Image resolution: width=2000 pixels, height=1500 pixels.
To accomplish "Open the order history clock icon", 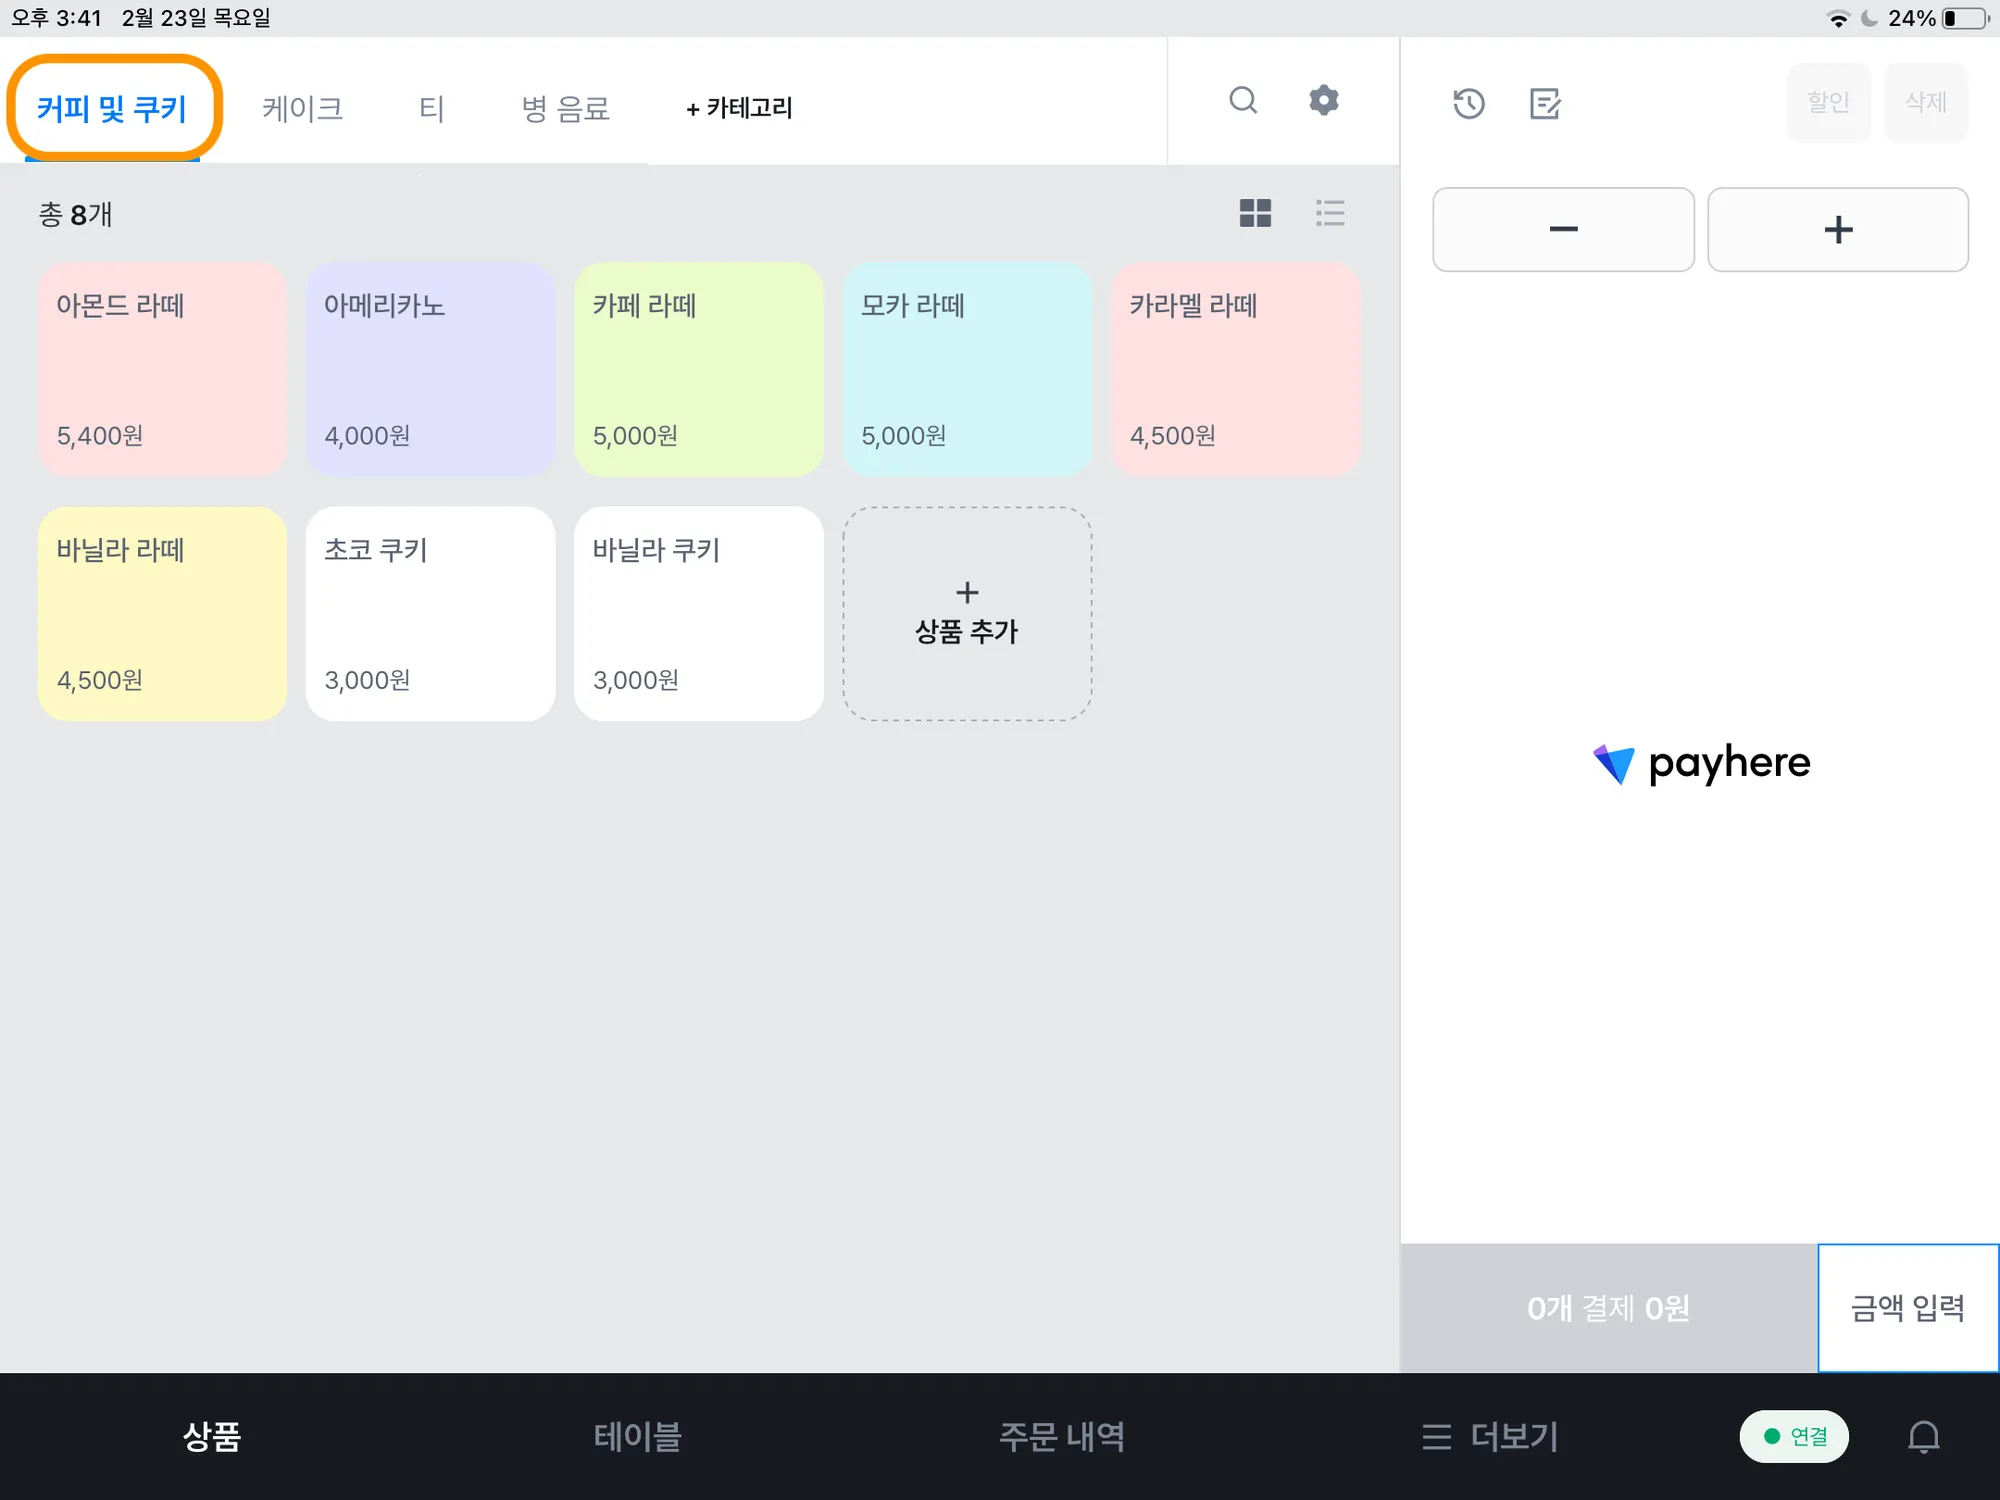I will tap(1468, 103).
